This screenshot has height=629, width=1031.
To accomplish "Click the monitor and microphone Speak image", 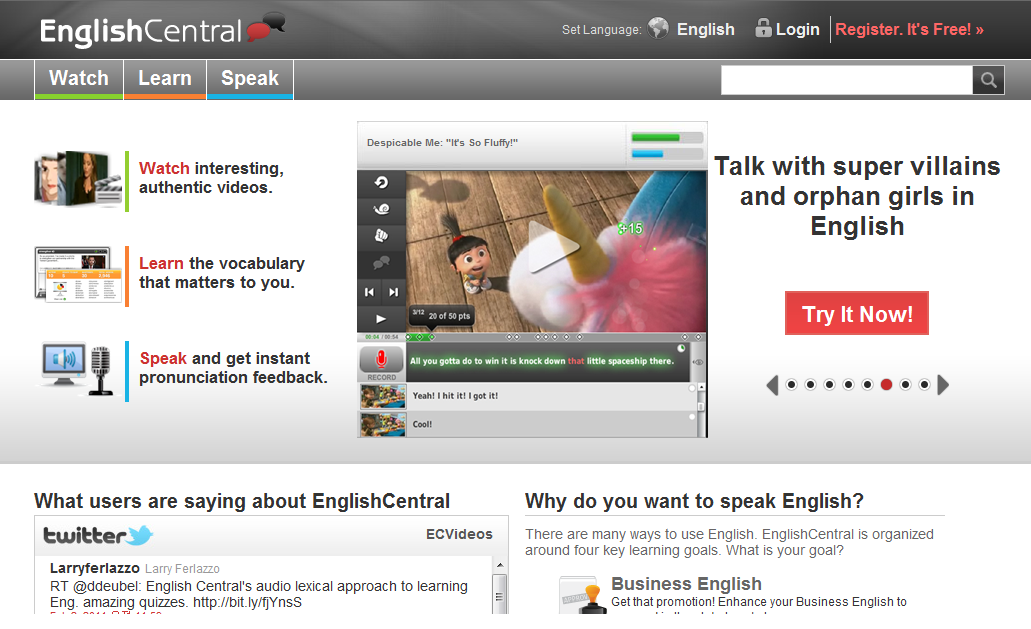I will [x=78, y=368].
